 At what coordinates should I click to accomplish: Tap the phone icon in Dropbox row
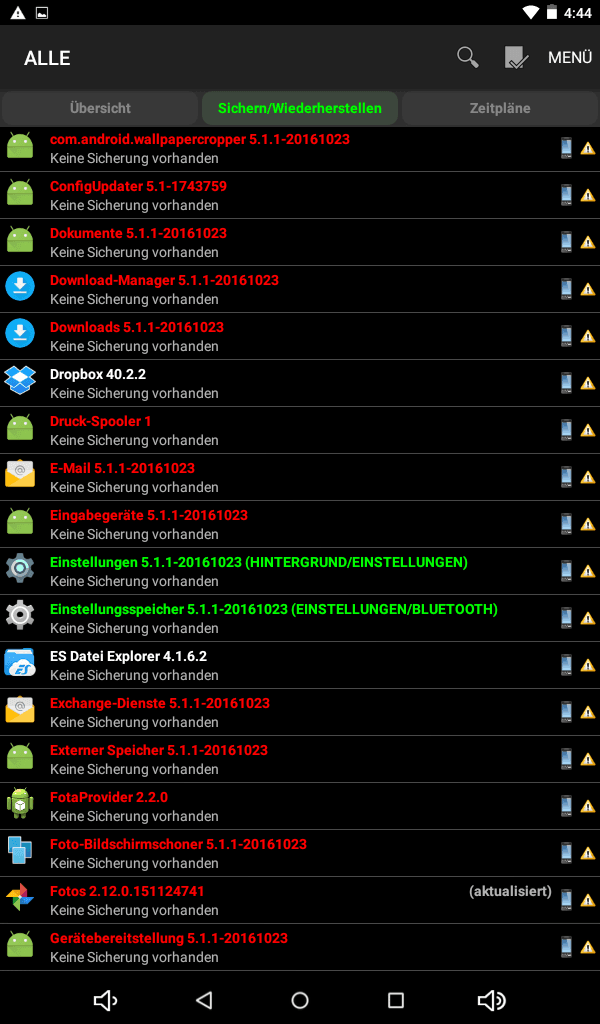pyautogui.click(x=566, y=383)
